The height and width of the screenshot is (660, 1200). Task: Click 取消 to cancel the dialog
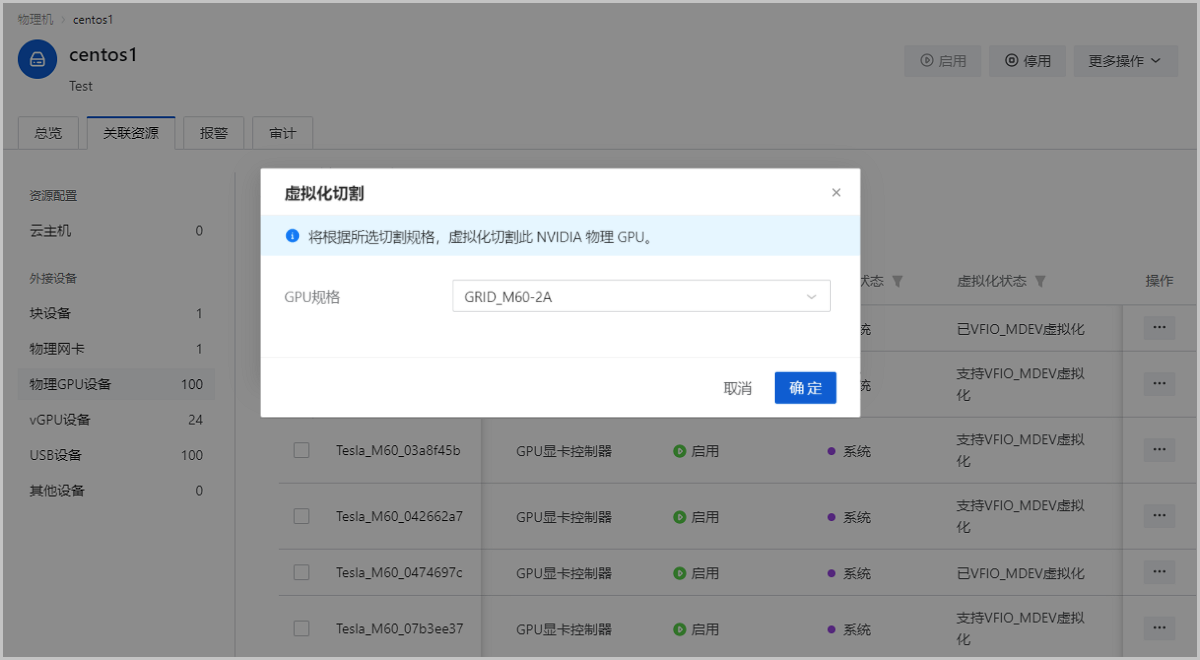[738, 388]
